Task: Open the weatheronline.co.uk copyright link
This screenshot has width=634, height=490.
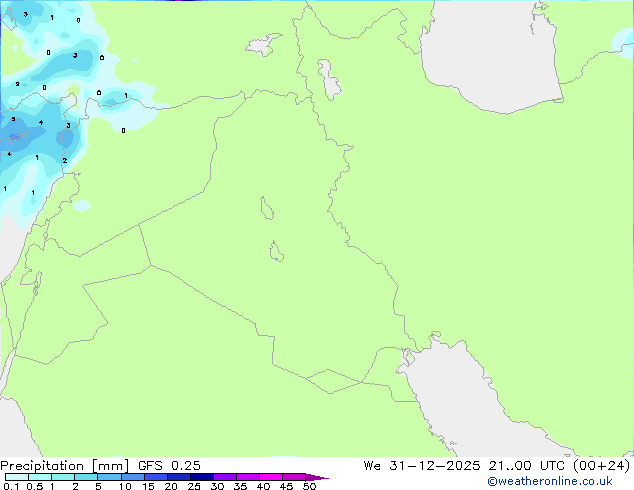Action: [x=549, y=481]
